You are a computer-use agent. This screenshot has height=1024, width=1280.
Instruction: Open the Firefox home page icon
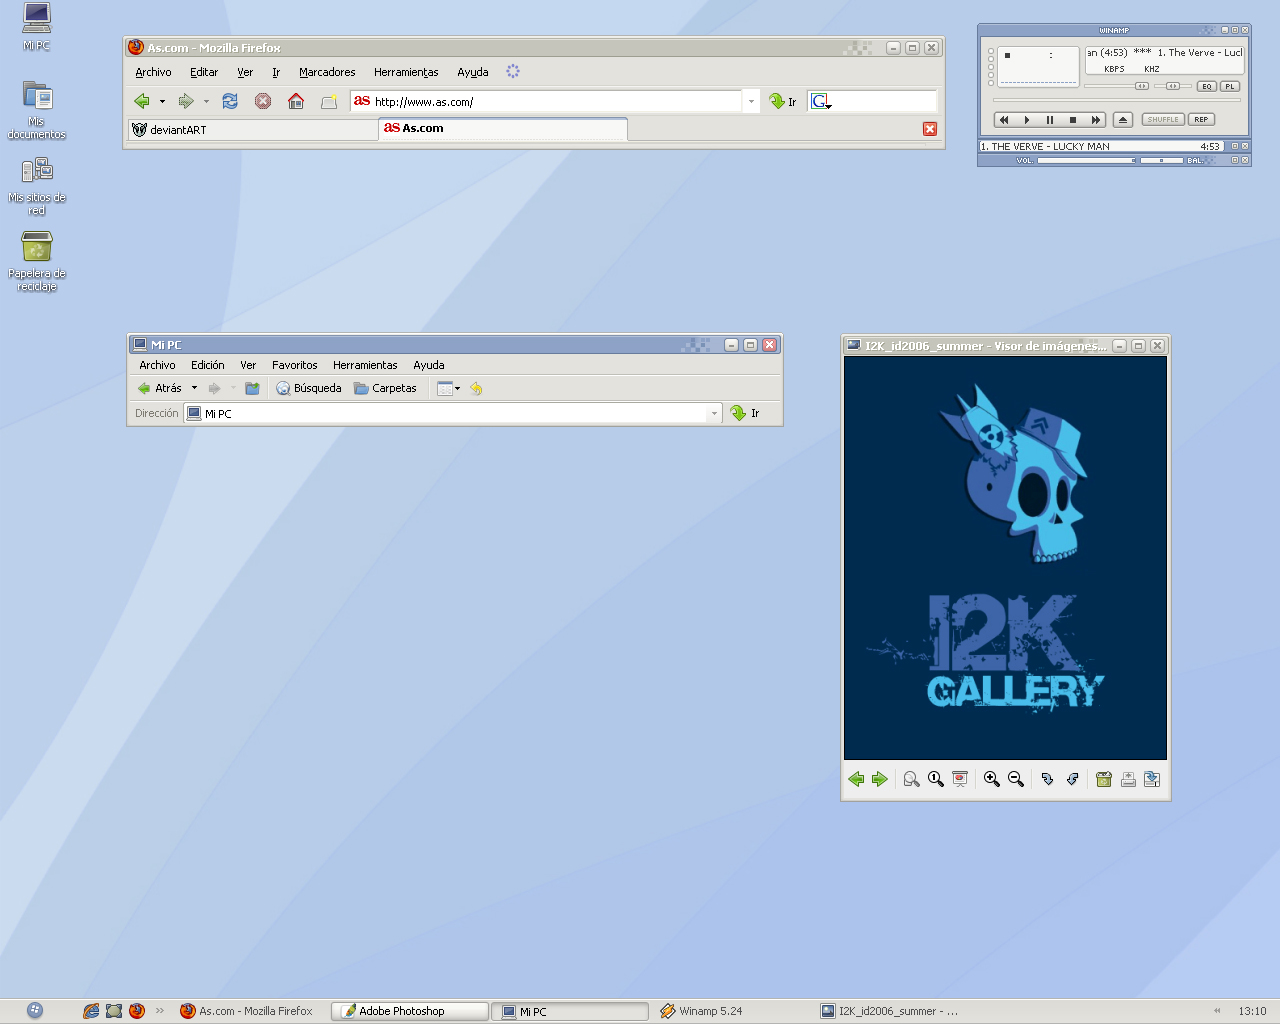tap(296, 101)
